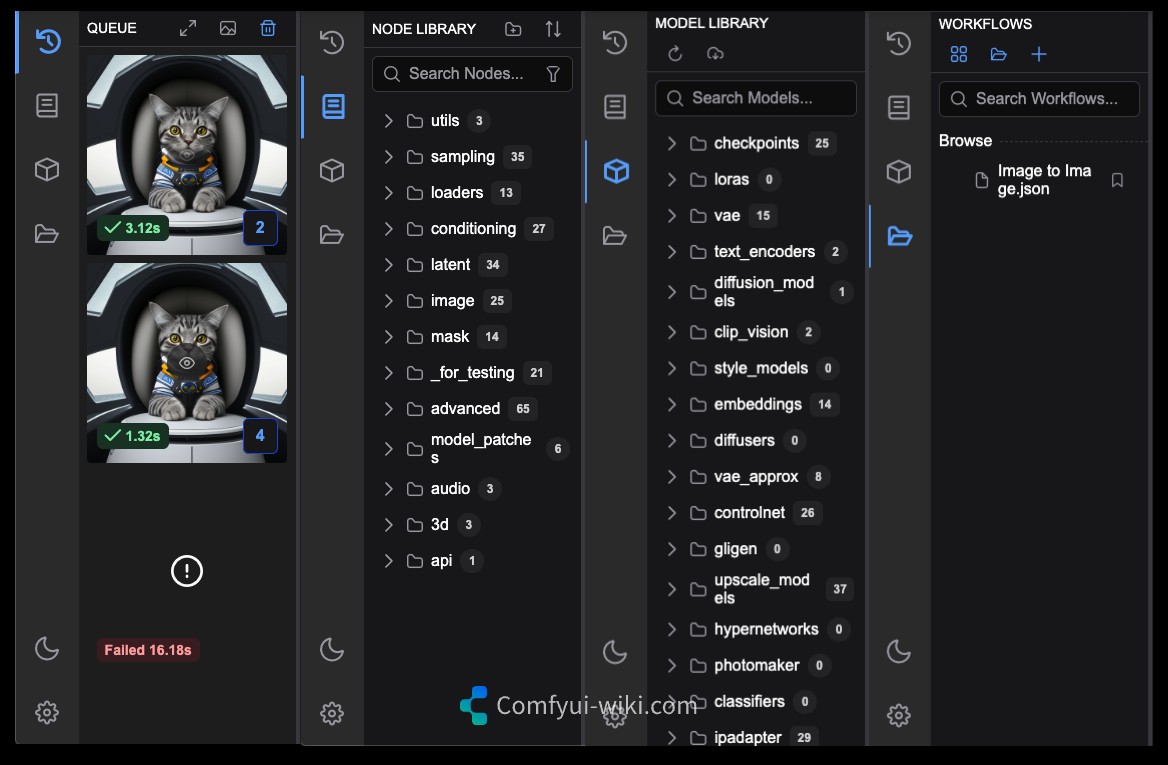The image size is (1168, 765).
Task: Expand the controlnet model folder
Action: click(671, 512)
